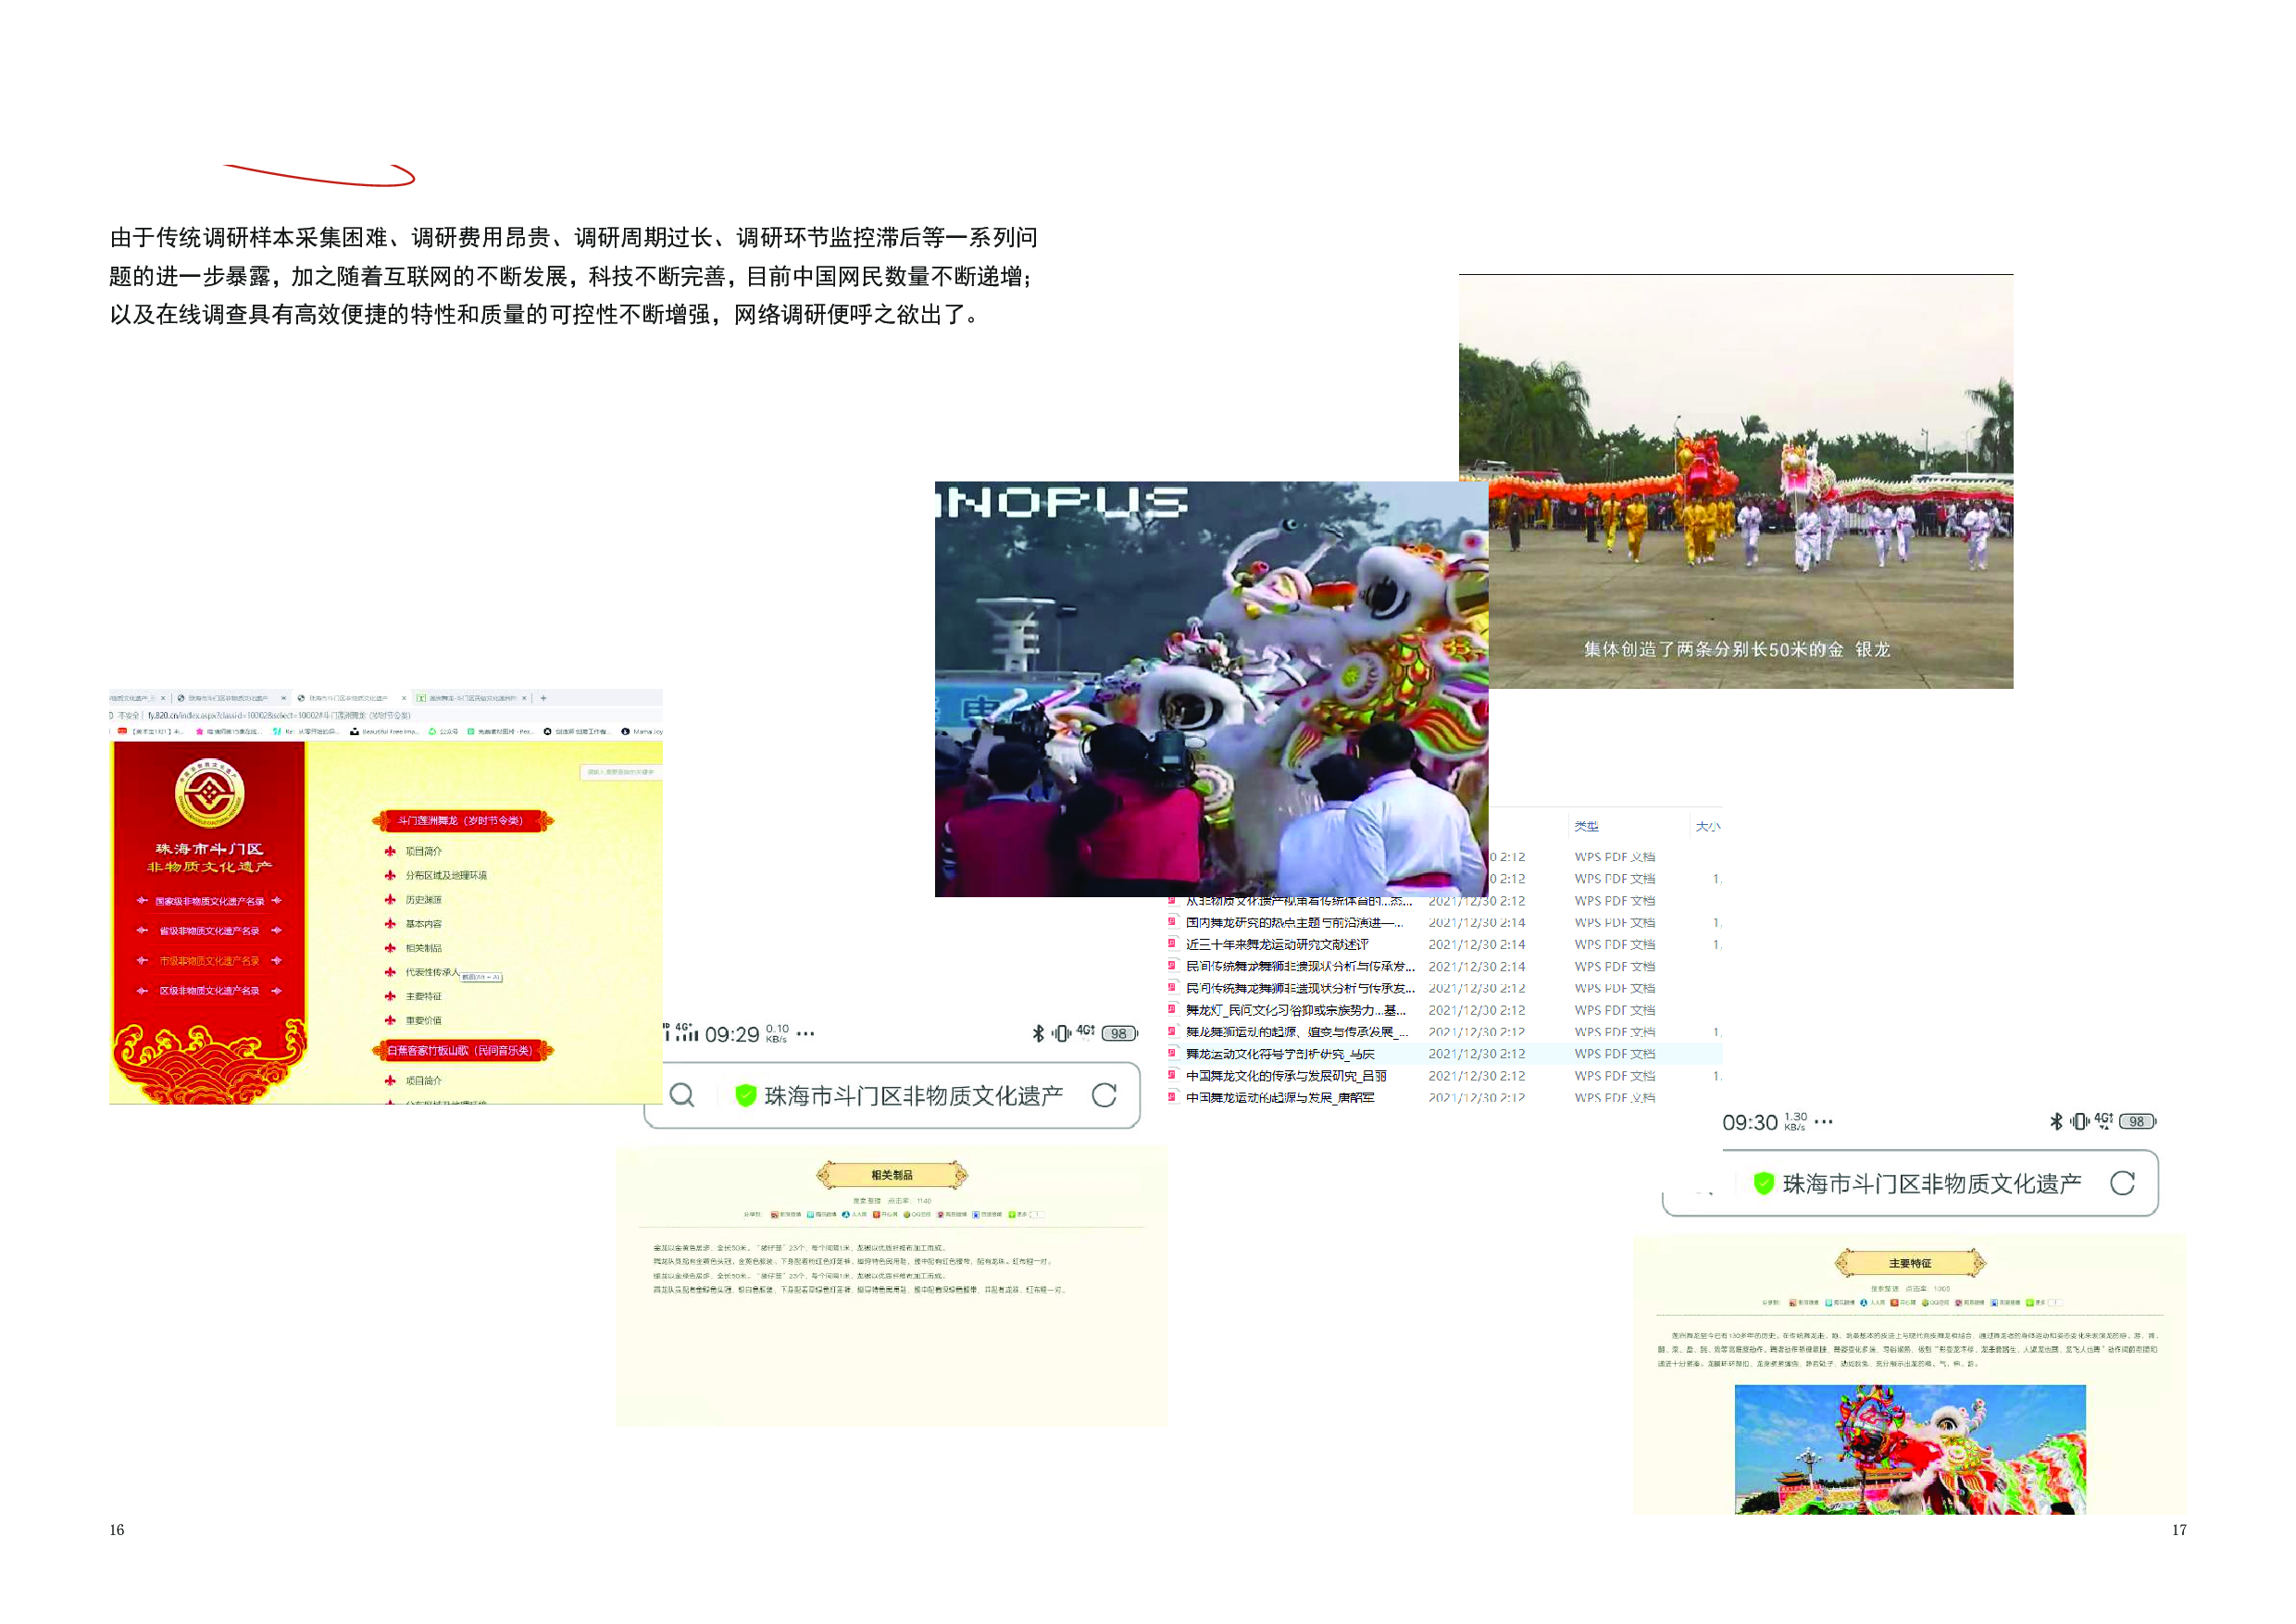2296x1624 pixels.
Task: Toggle the Bluetooth icon in the status bar
Action: (1038, 1034)
